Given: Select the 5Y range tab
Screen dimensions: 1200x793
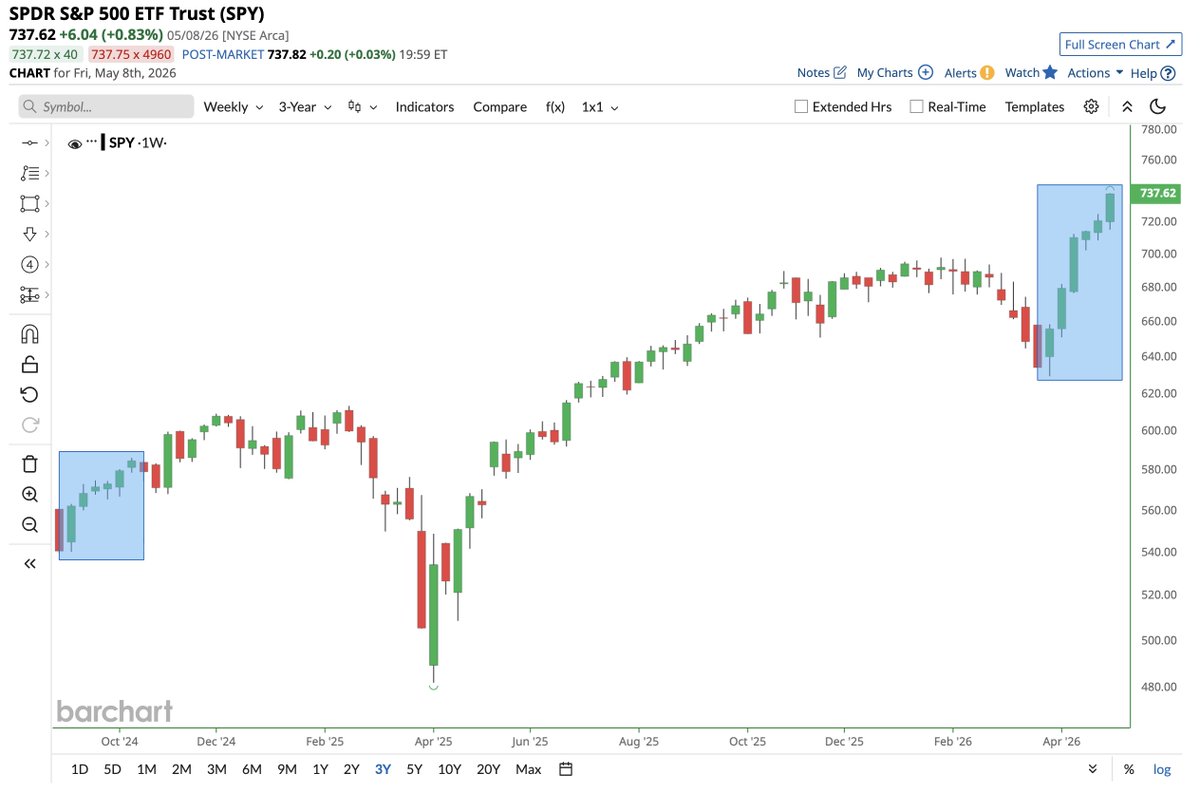Looking at the screenshot, I should [415, 769].
